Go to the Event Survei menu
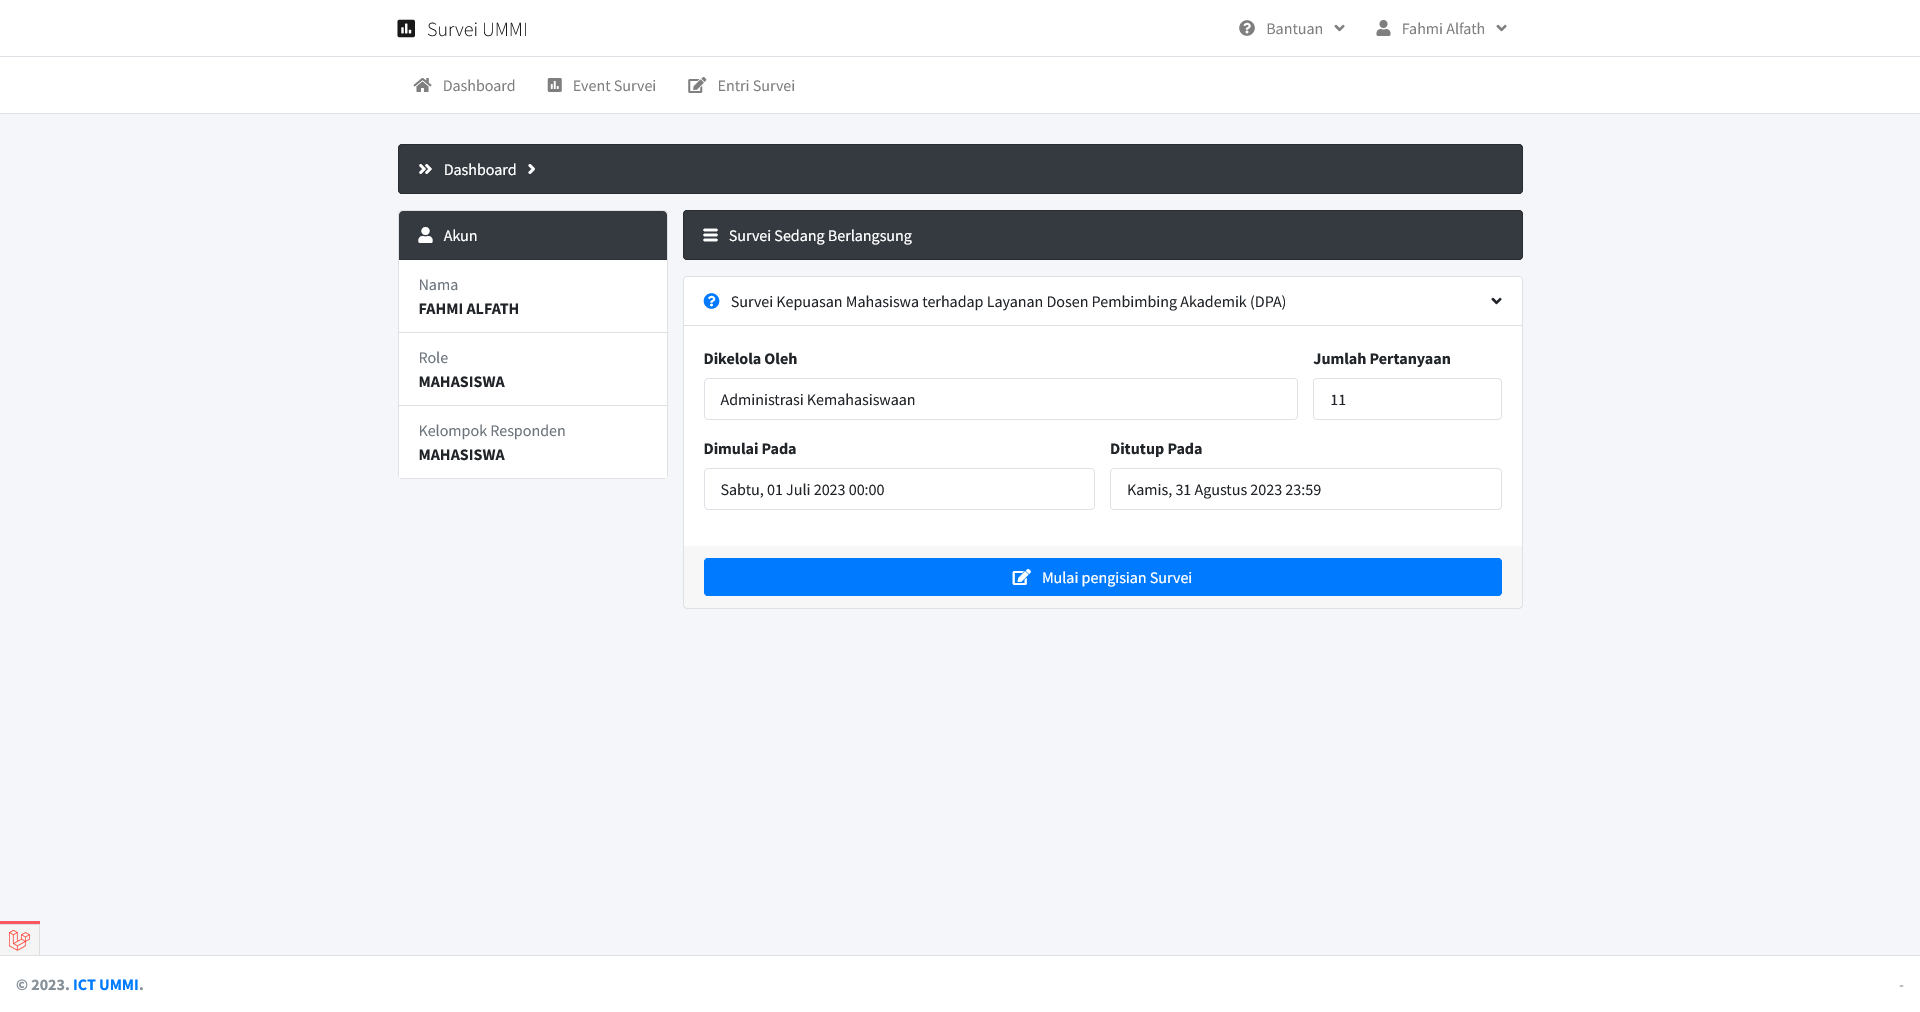The image size is (1920, 1012). click(x=613, y=86)
